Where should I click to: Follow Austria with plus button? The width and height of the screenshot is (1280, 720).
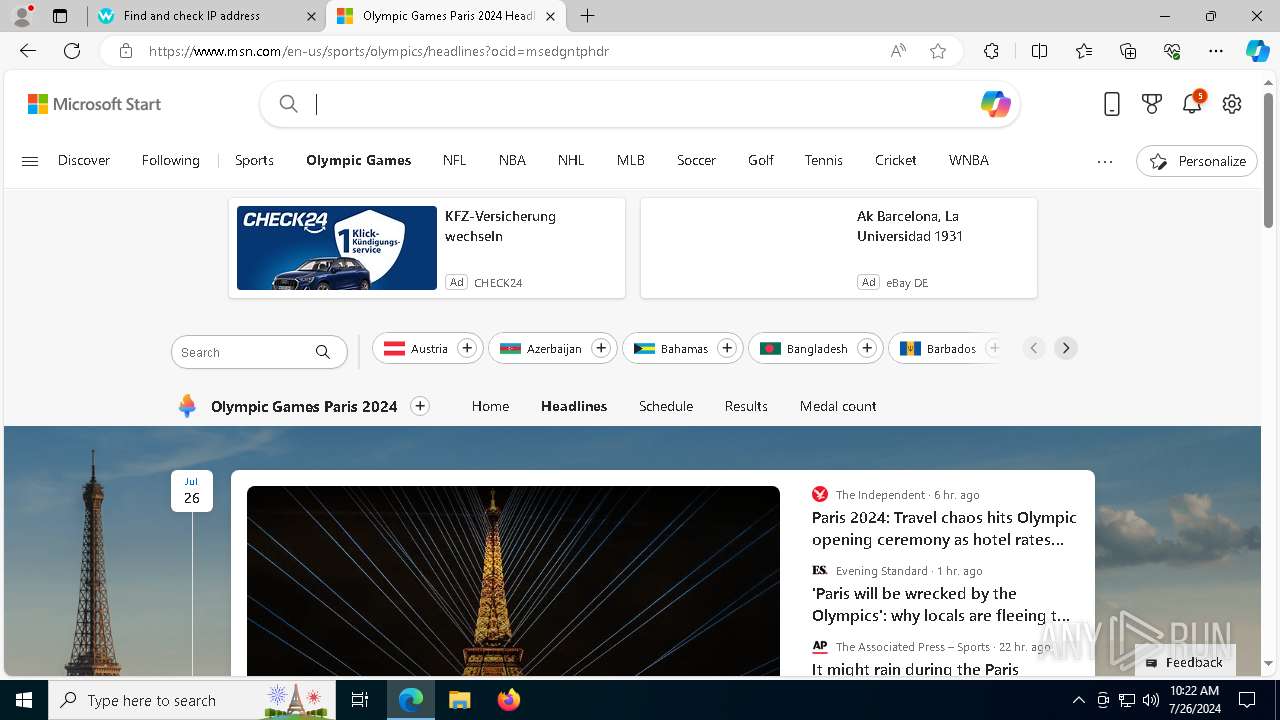pos(466,348)
